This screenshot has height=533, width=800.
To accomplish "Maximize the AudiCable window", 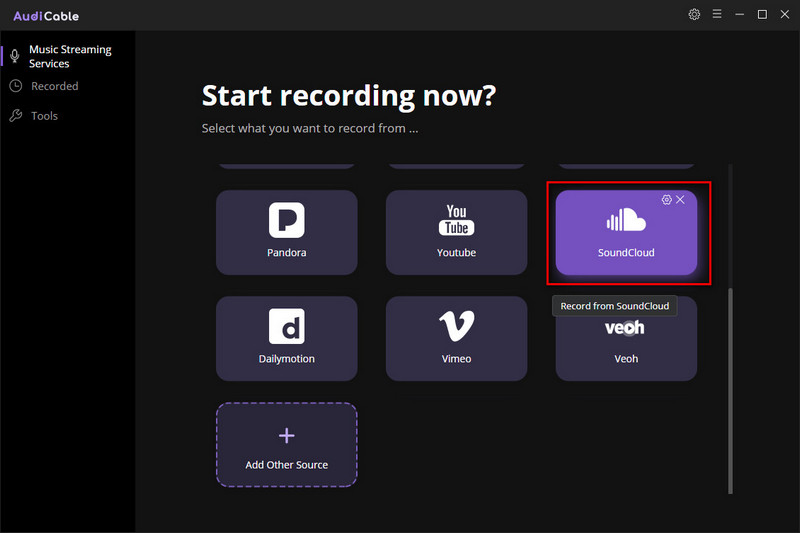I will click(x=762, y=14).
